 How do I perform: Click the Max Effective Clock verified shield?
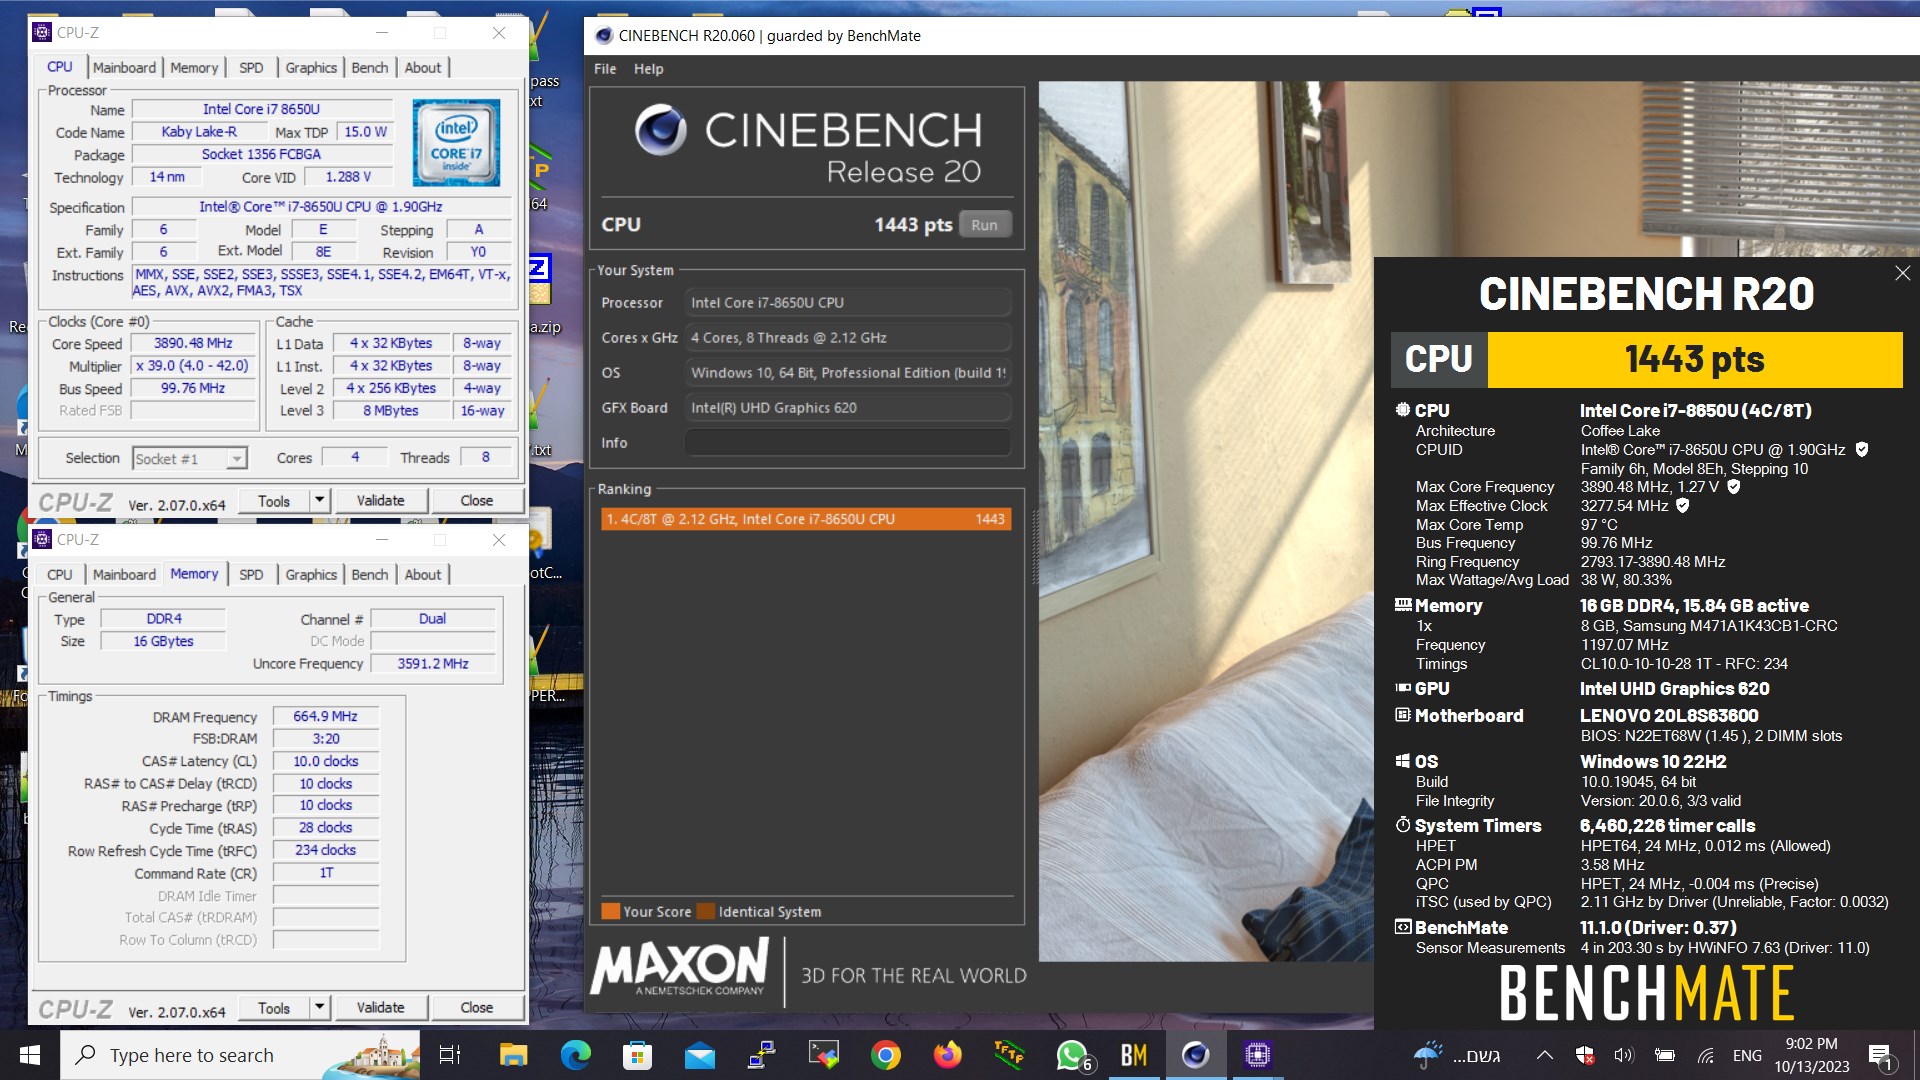coord(1683,506)
